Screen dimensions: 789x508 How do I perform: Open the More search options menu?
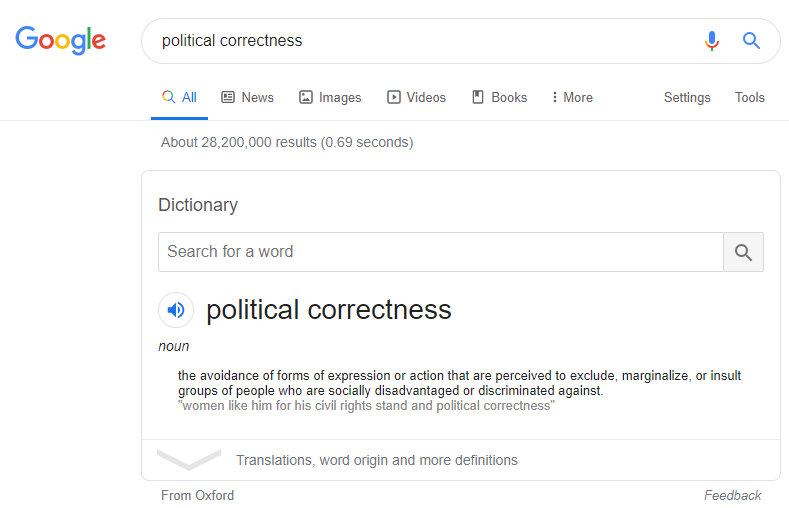click(572, 97)
